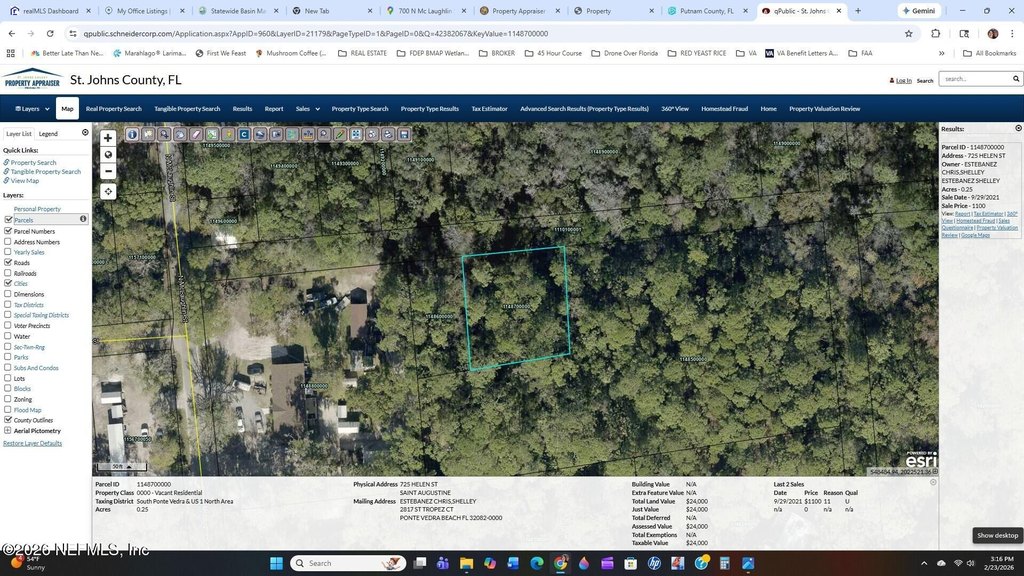Click the Show desktop button
The width and height of the screenshot is (1024, 576).
click(997, 536)
